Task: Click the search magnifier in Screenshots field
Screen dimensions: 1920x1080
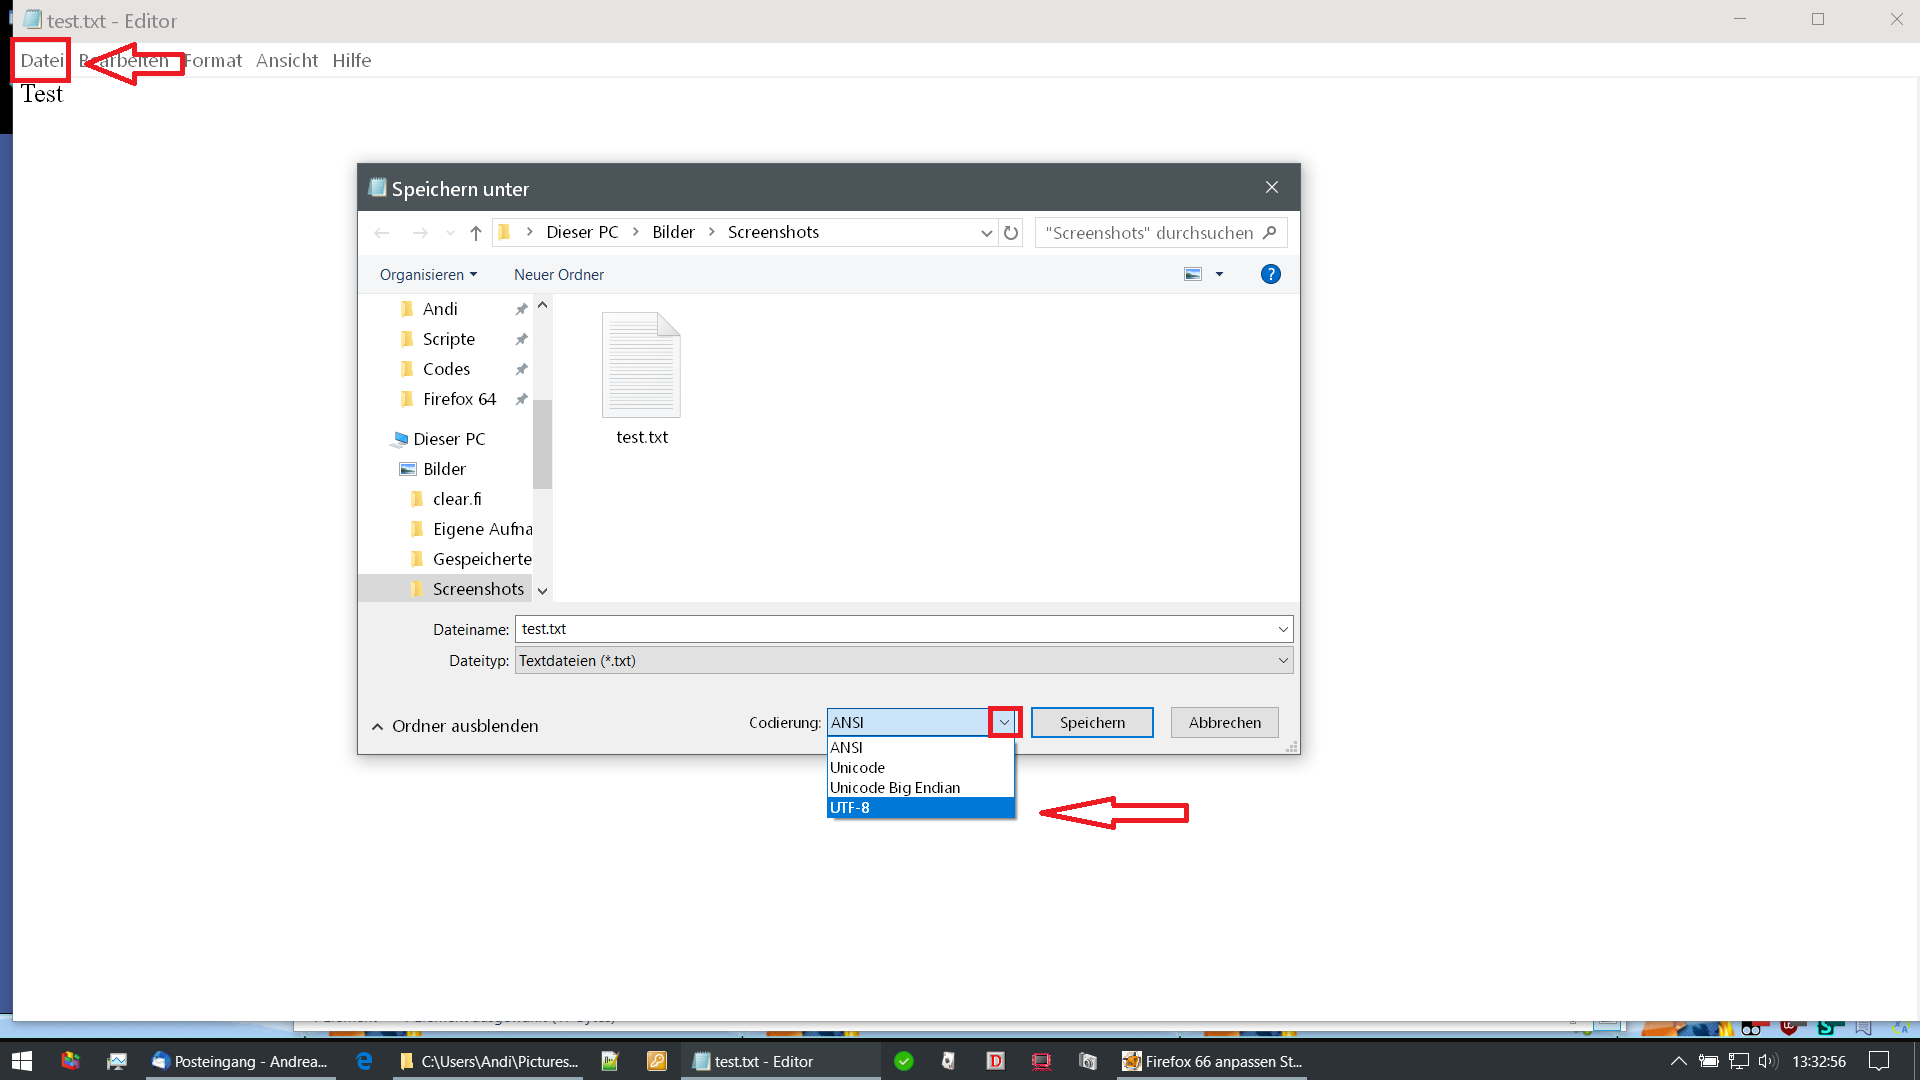Action: 1269,232
